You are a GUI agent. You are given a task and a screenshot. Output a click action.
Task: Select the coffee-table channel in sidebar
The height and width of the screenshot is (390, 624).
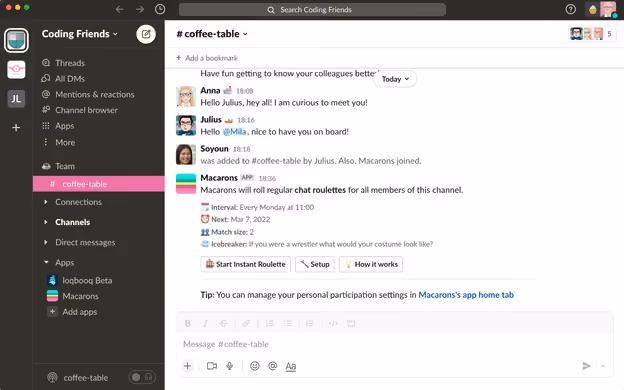click(x=98, y=184)
